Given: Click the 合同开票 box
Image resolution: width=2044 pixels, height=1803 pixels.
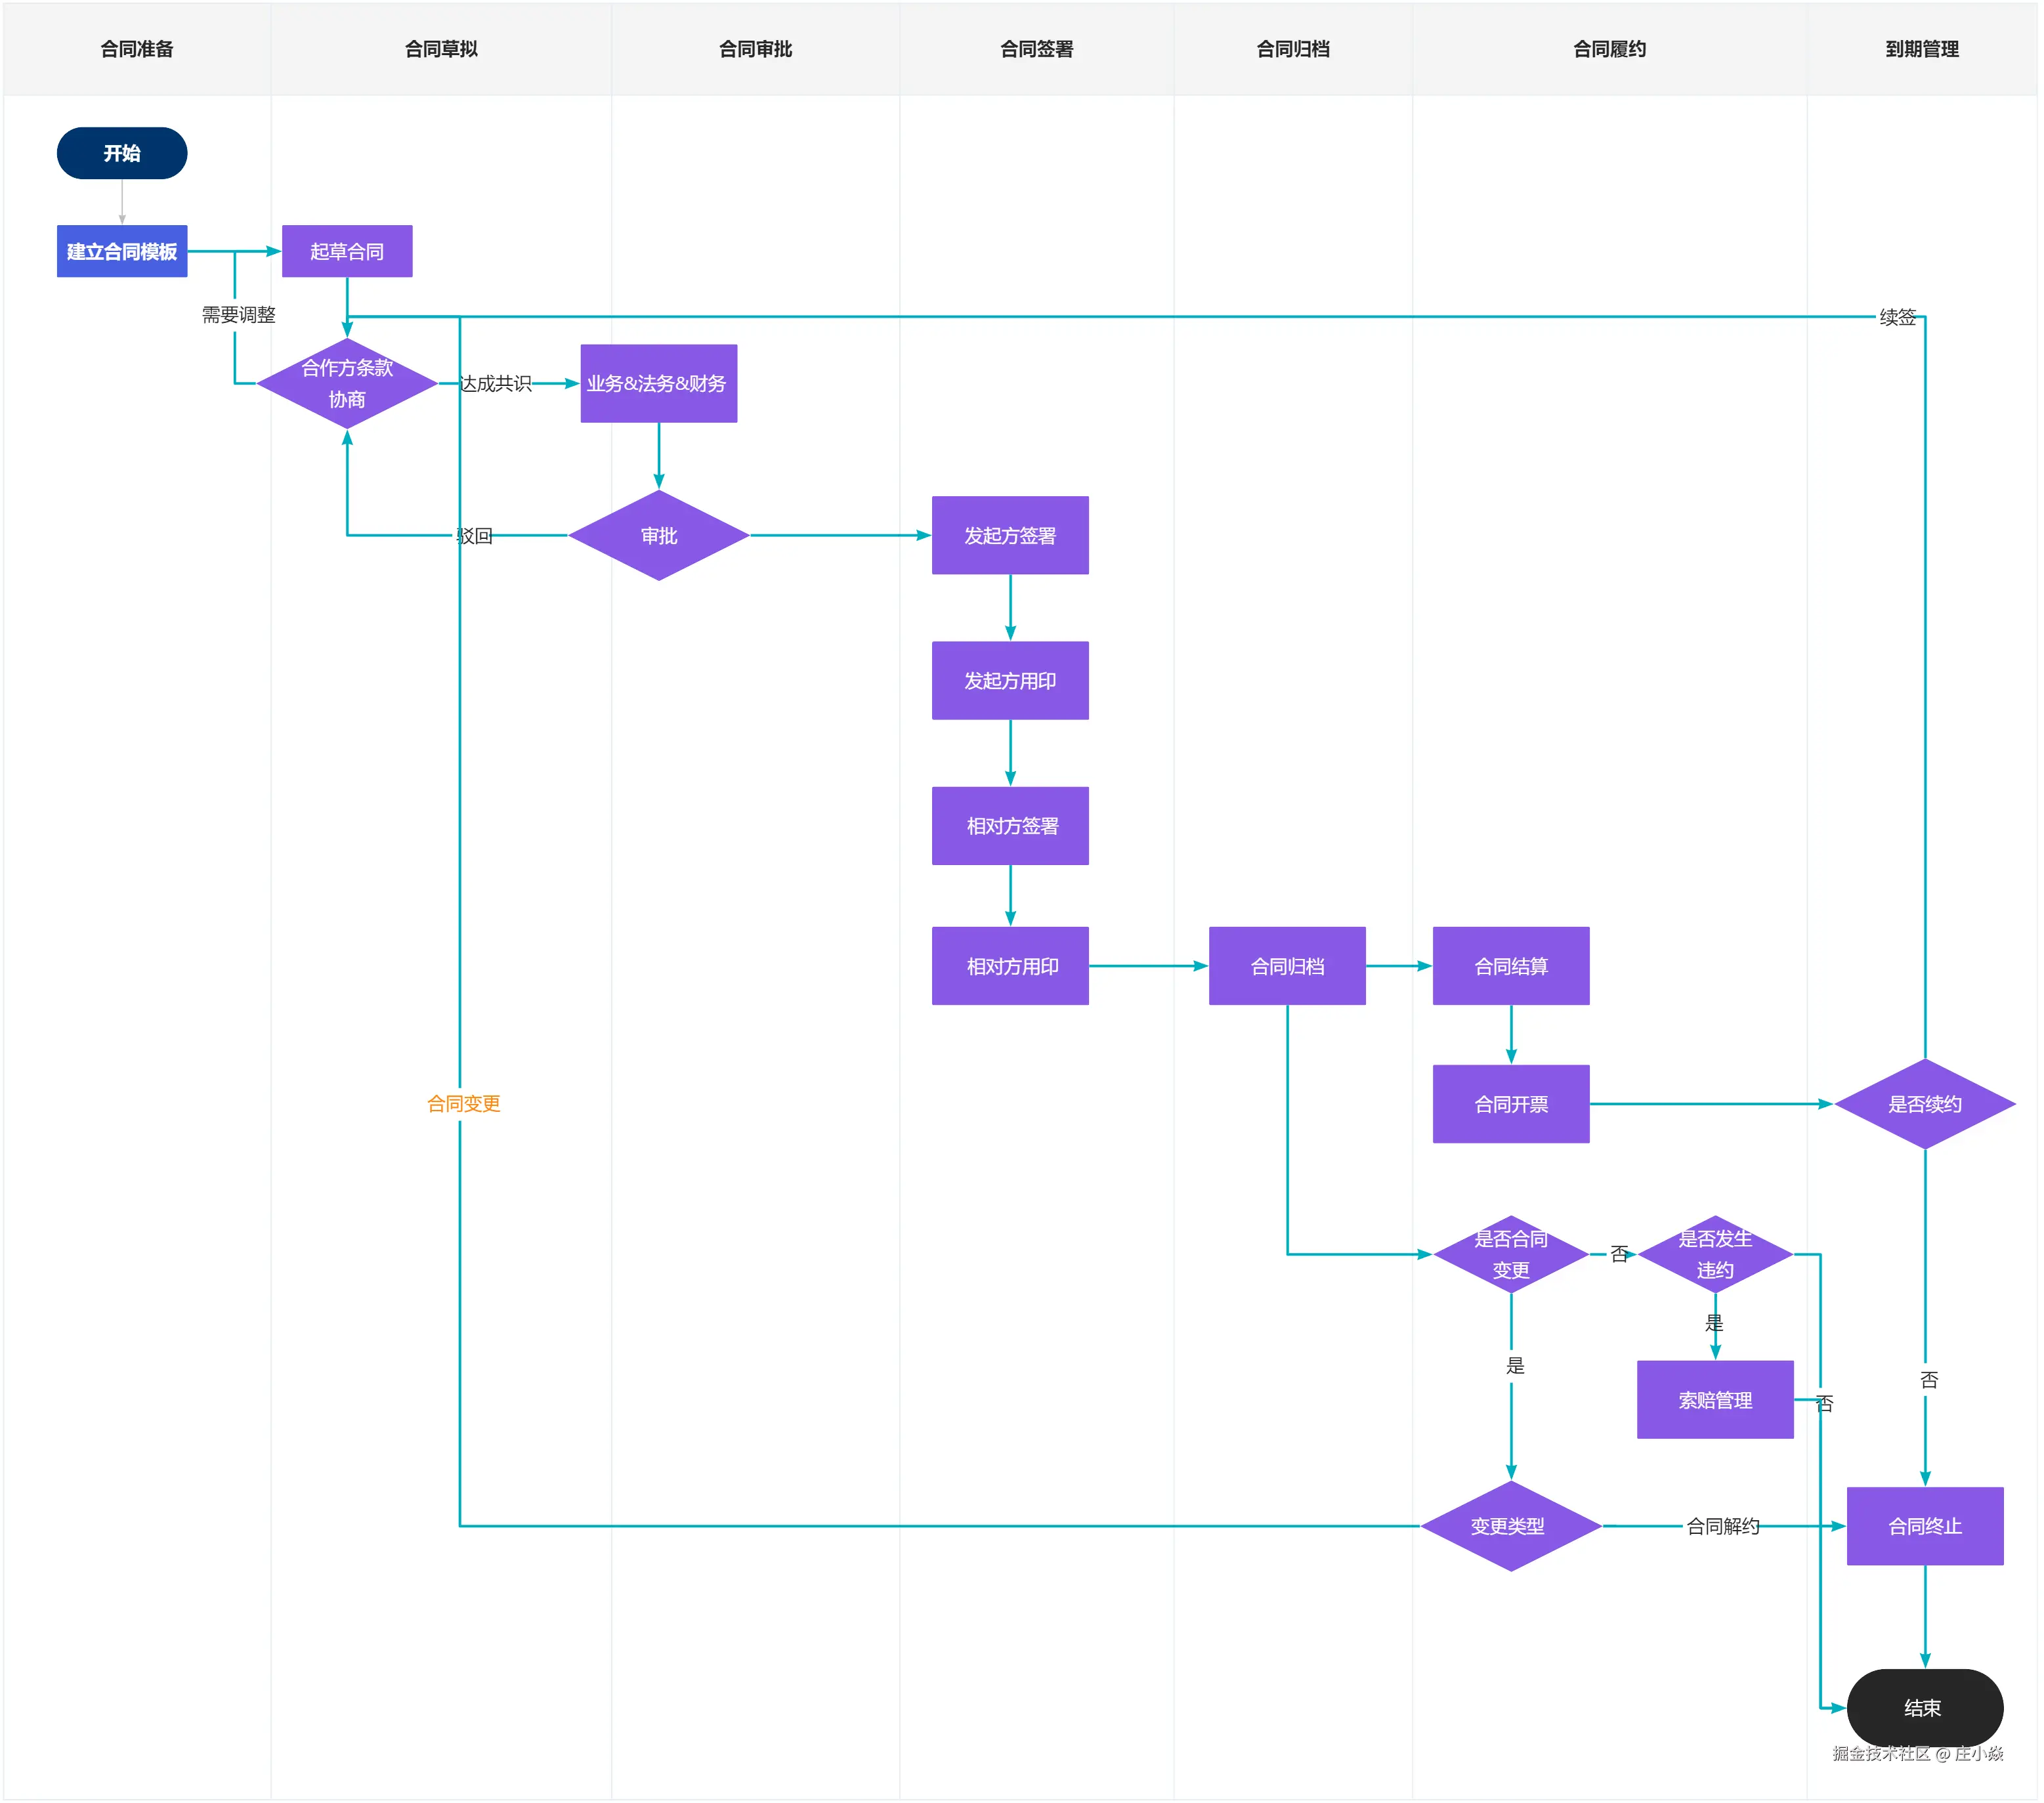Looking at the screenshot, I should [1511, 1103].
